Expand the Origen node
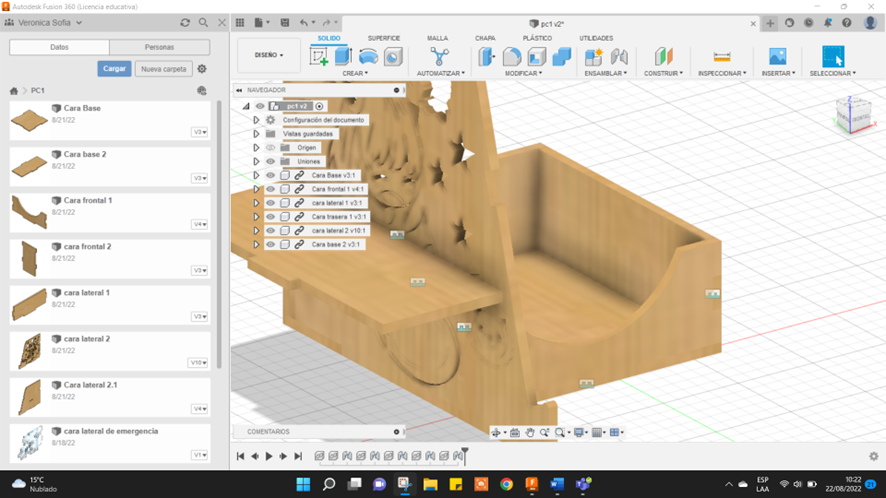This screenshot has height=498, width=886. pos(256,148)
